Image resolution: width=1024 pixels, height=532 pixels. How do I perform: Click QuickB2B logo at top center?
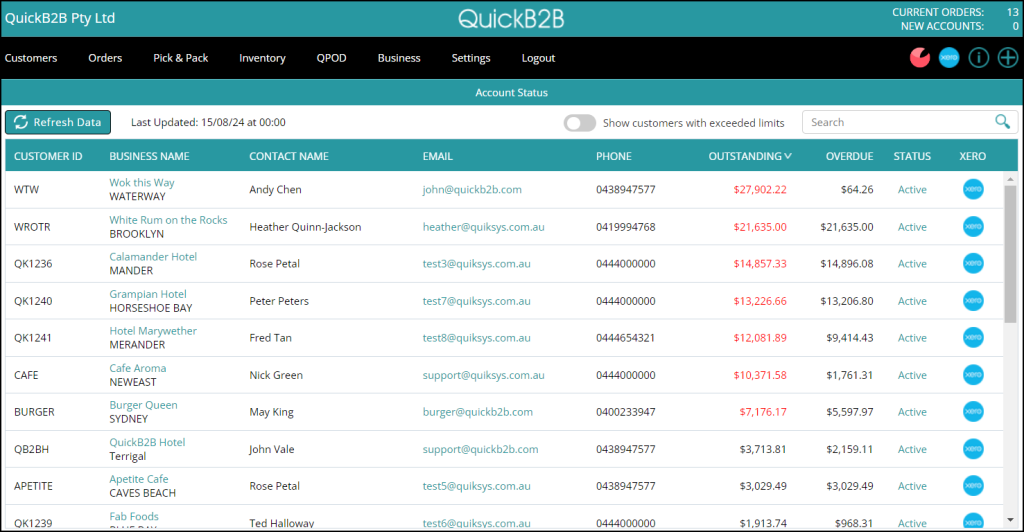point(511,18)
